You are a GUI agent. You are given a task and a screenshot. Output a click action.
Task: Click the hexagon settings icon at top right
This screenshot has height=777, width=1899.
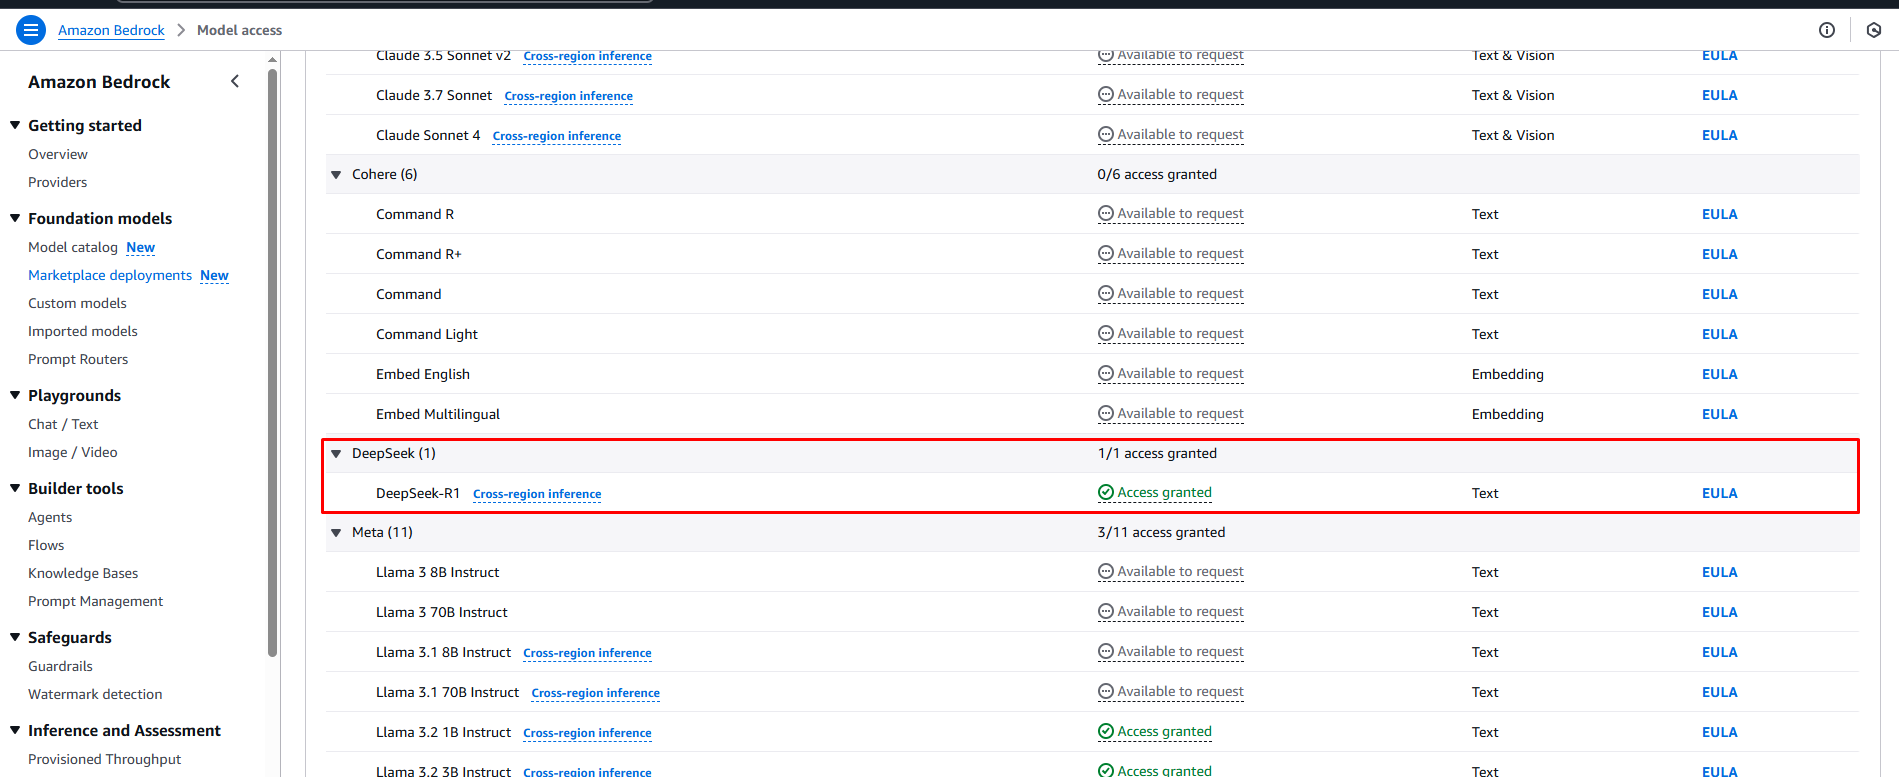[x=1874, y=30]
